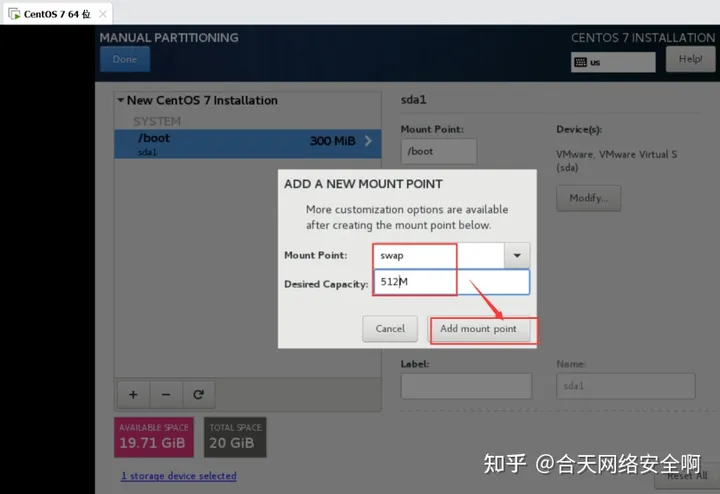Click the keyboard layout icon beside us
Viewport: 720px width, 494px height.
point(580,62)
